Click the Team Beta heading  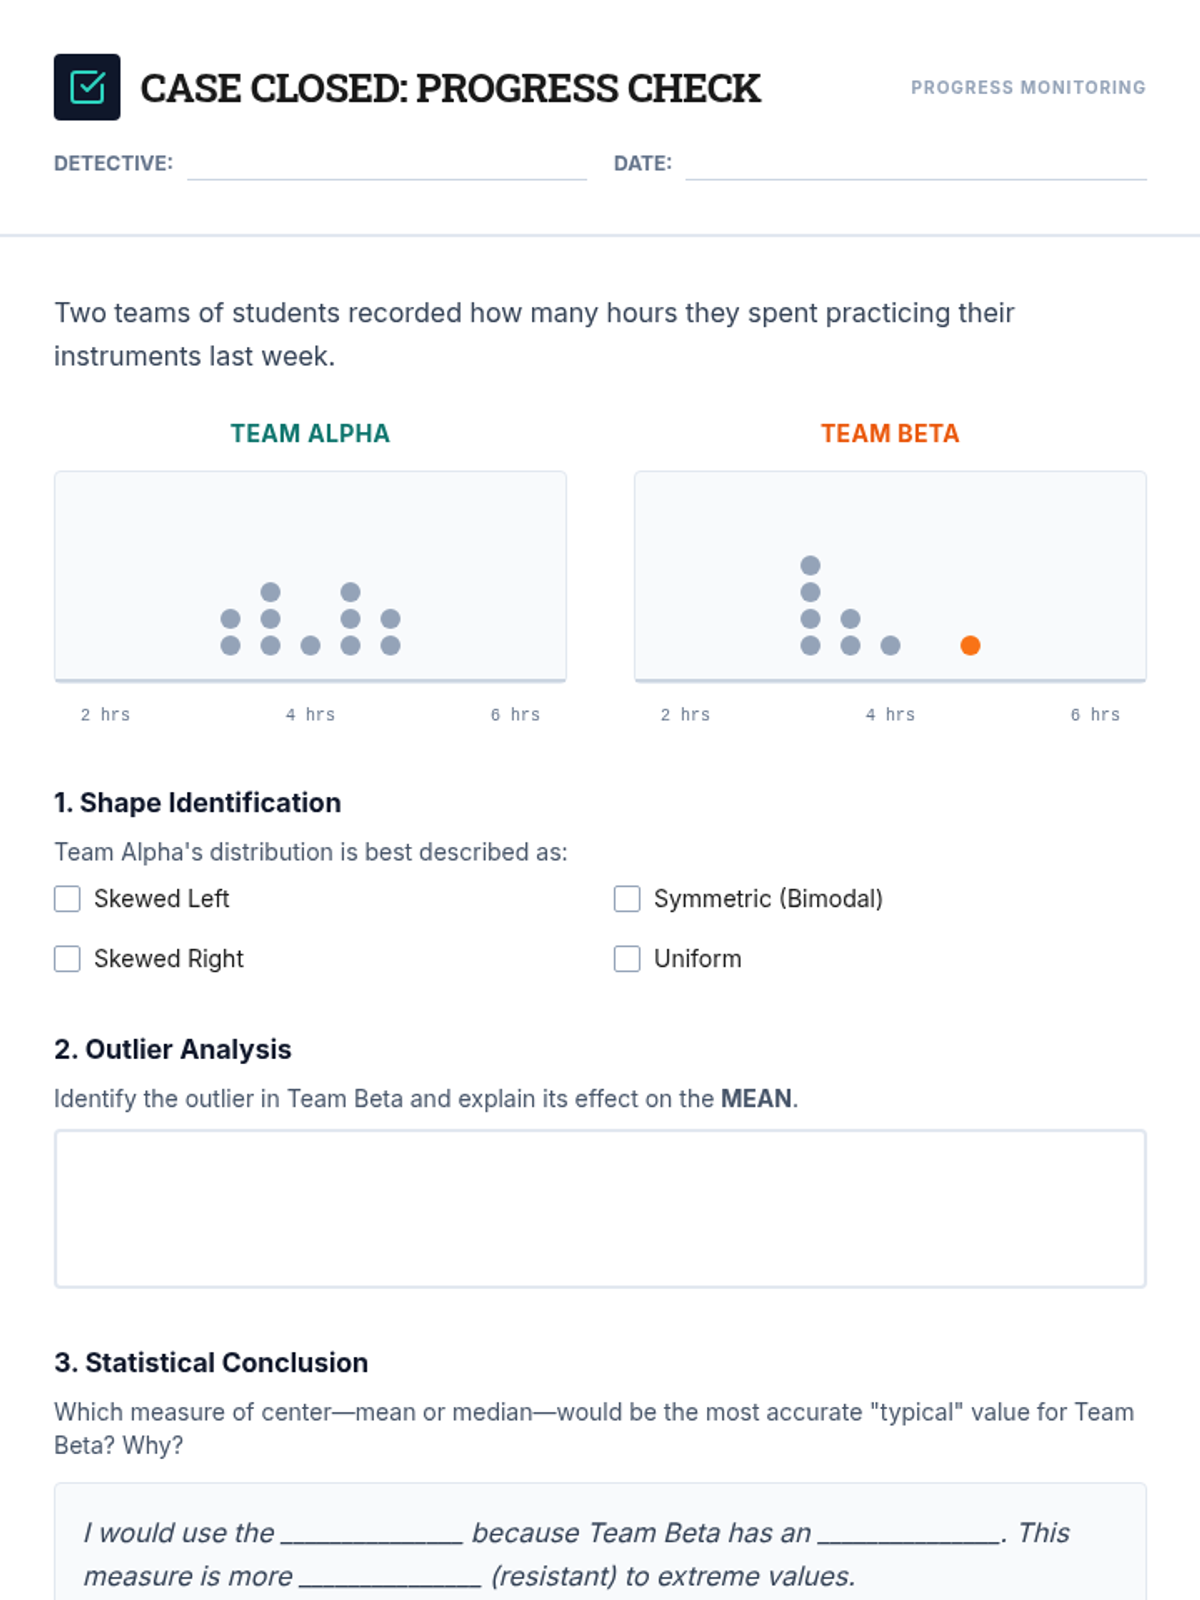pos(890,433)
